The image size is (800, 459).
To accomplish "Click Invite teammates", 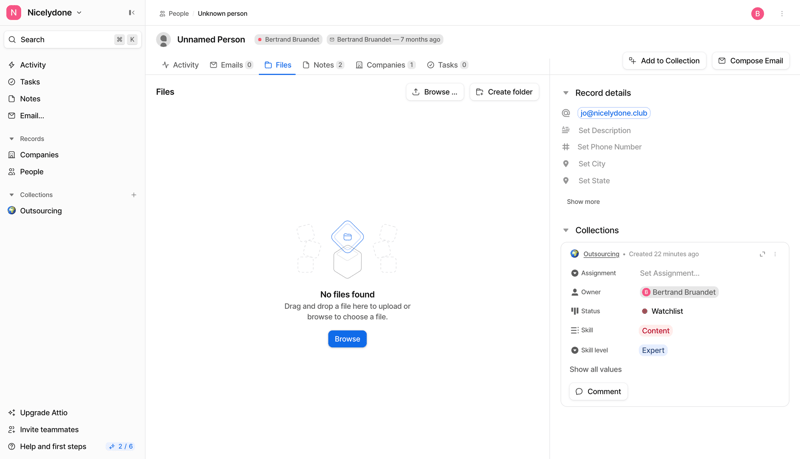I will click(49, 429).
